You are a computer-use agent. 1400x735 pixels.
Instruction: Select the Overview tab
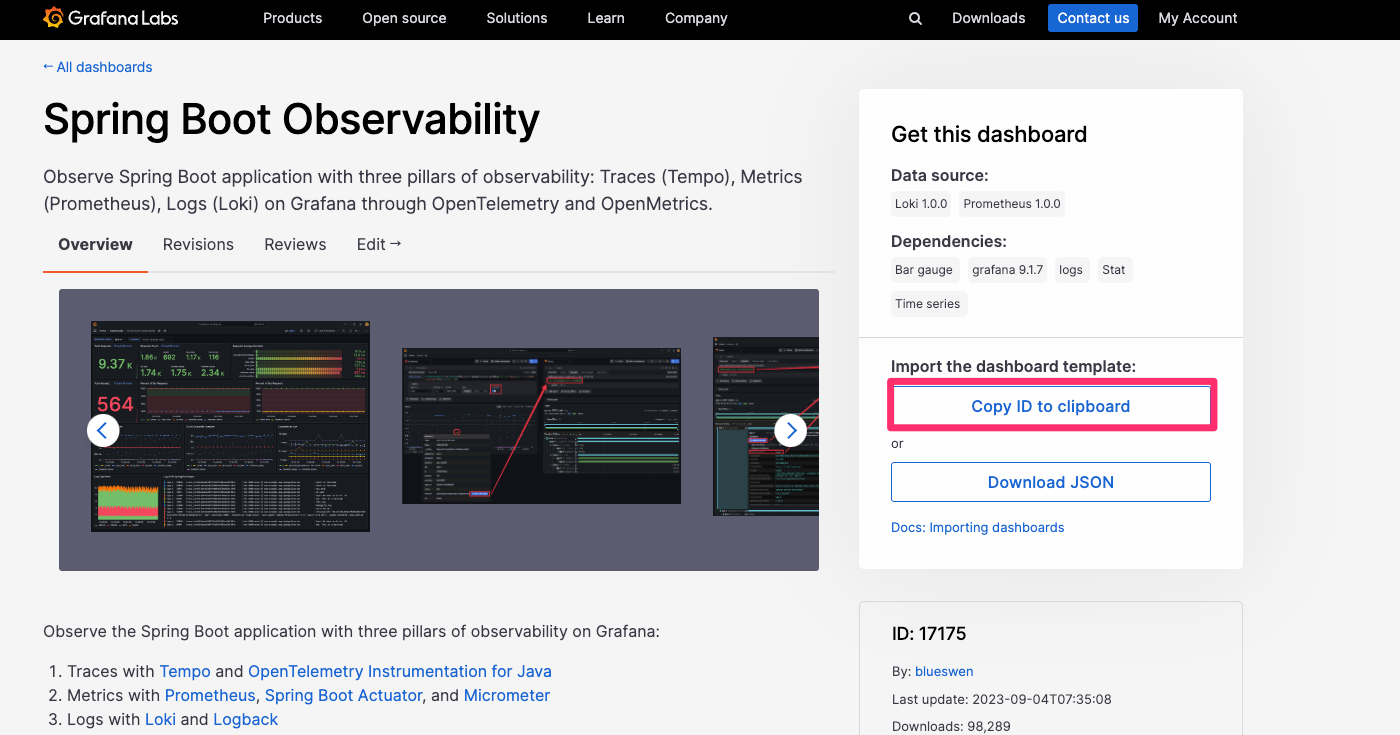95,244
